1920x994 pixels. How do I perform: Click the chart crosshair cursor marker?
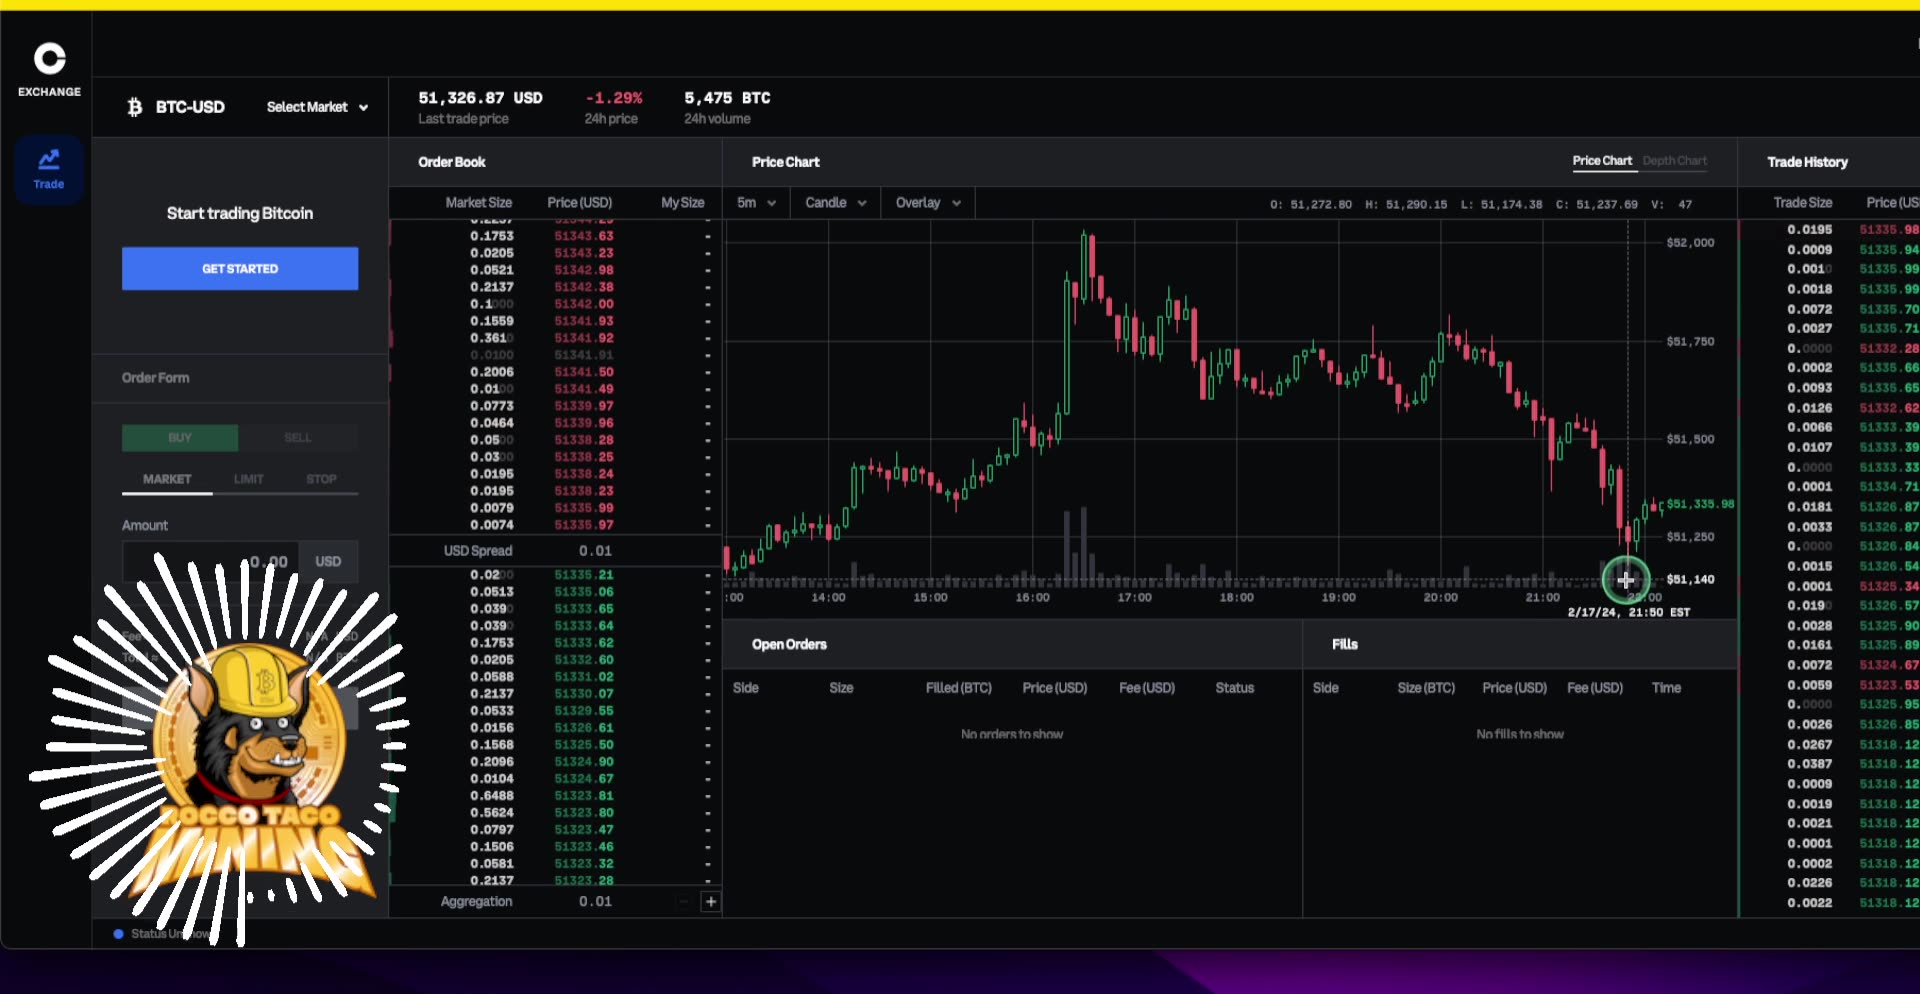click(x=1626, y=579)
